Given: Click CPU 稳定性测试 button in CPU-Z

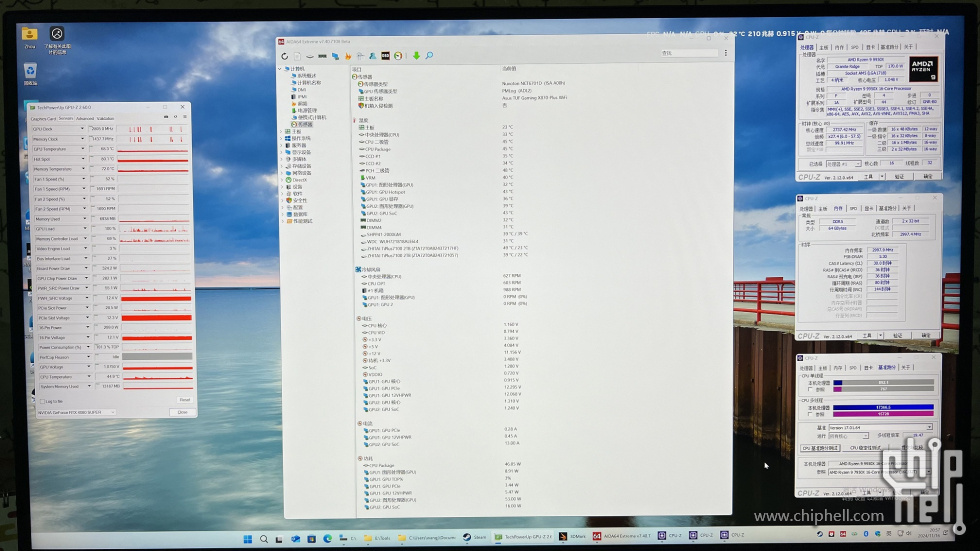Looking at the screenshot, I should click(866, 448).
